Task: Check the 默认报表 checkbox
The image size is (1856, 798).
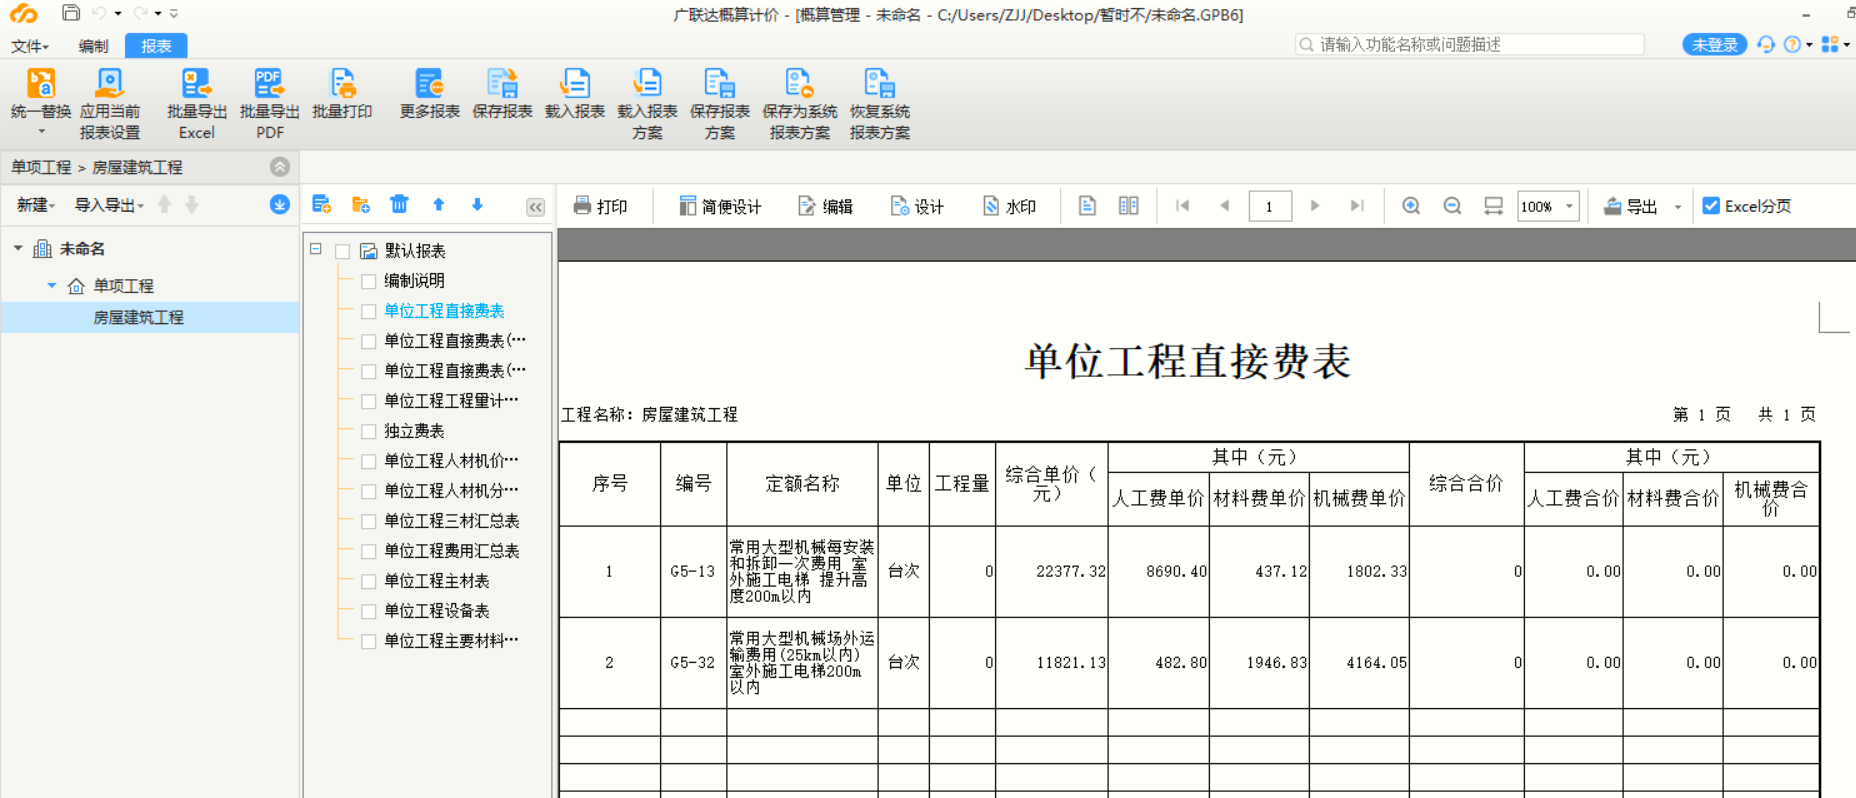Action: click(x=343, y=251)
